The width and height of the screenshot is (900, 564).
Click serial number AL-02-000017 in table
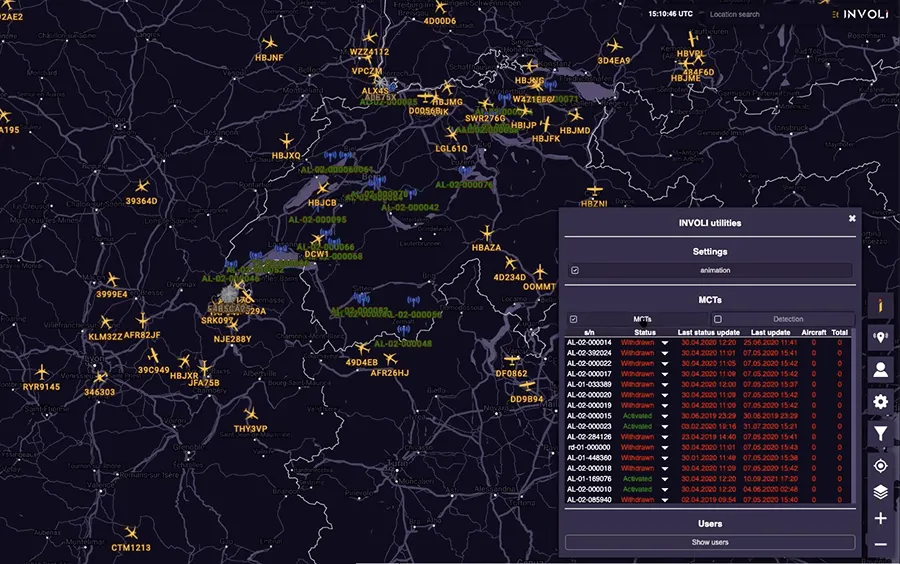589,374
